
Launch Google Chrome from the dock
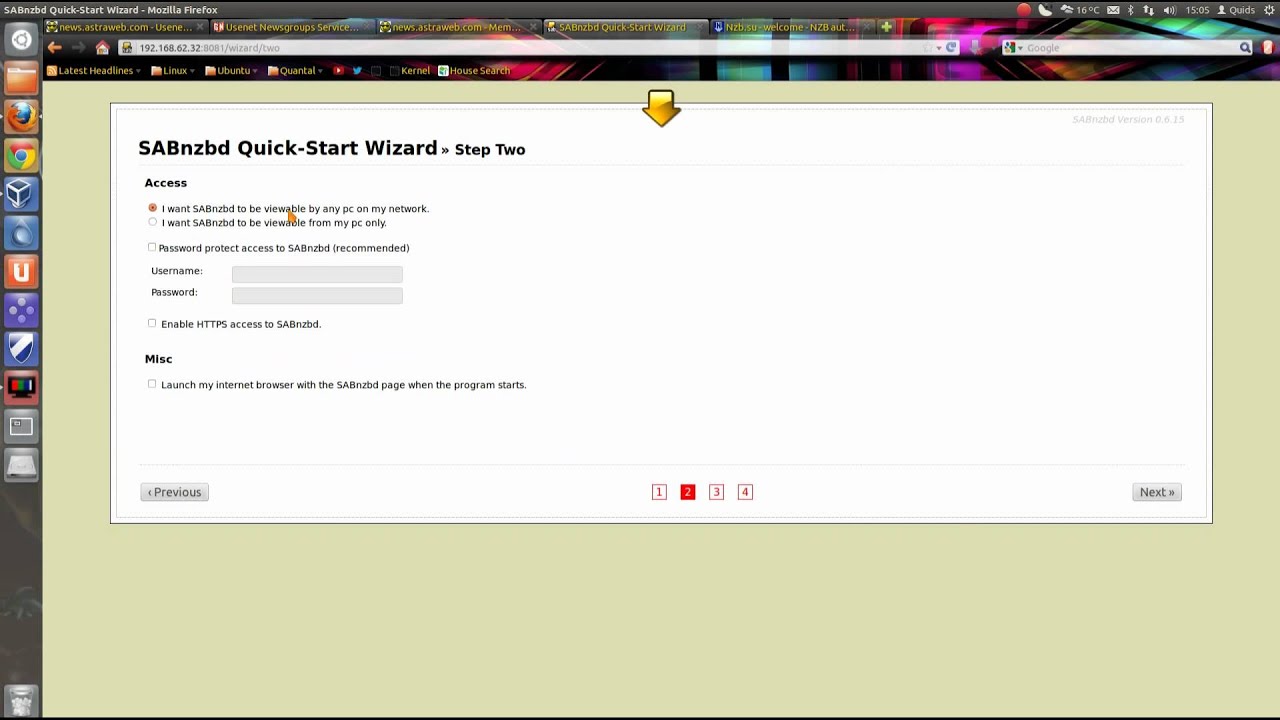21,156
